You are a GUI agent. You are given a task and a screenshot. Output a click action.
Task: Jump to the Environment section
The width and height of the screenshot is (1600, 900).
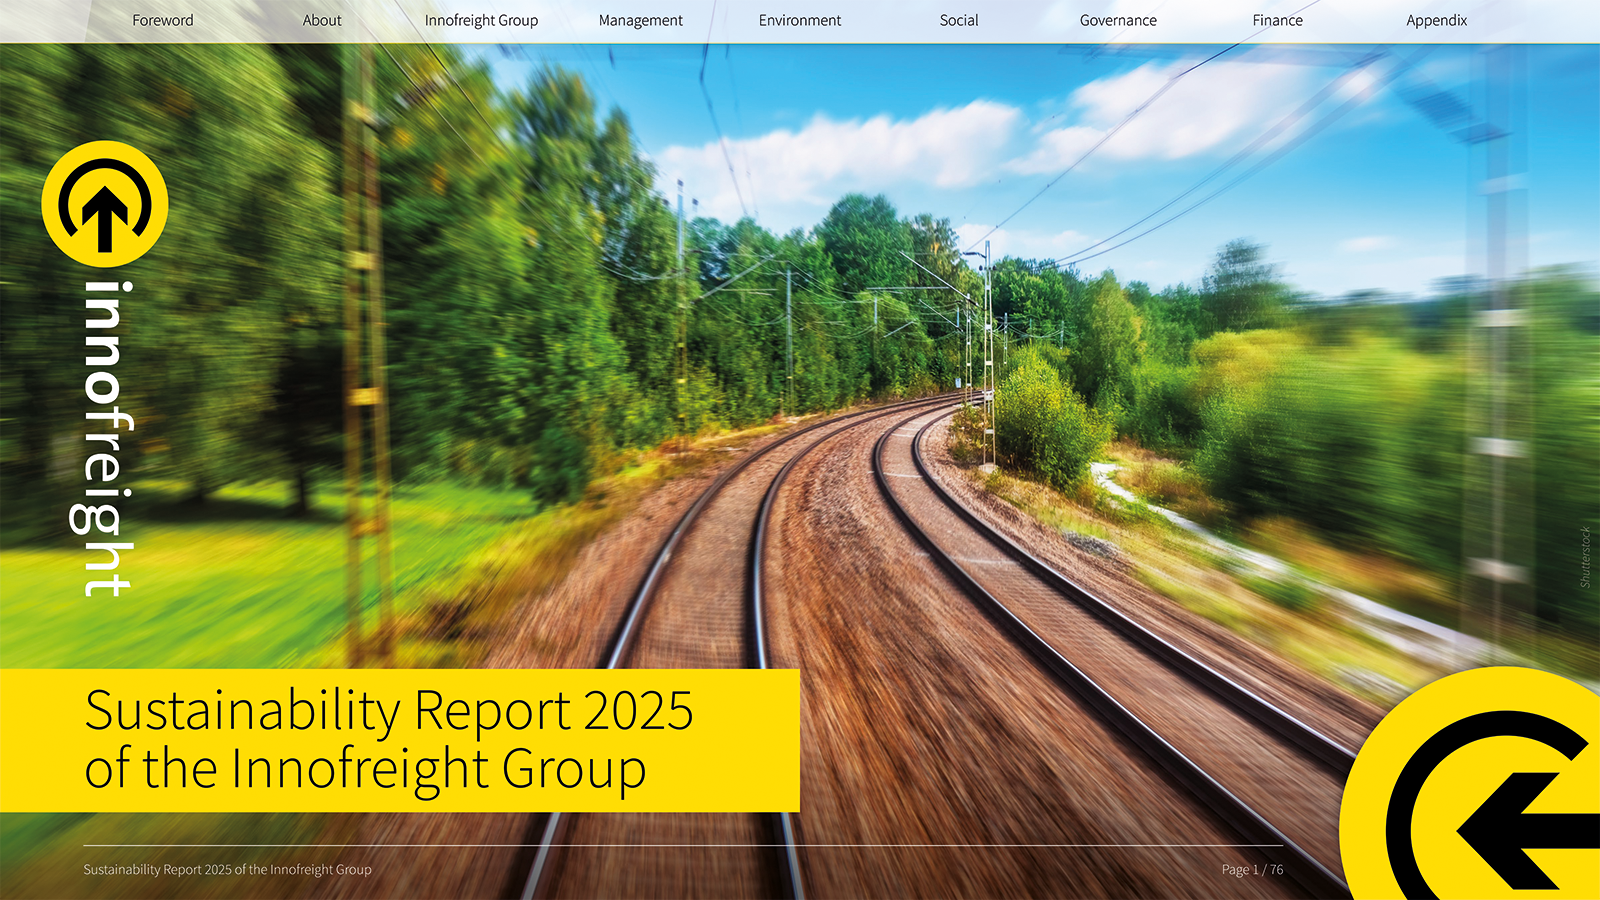800,20
